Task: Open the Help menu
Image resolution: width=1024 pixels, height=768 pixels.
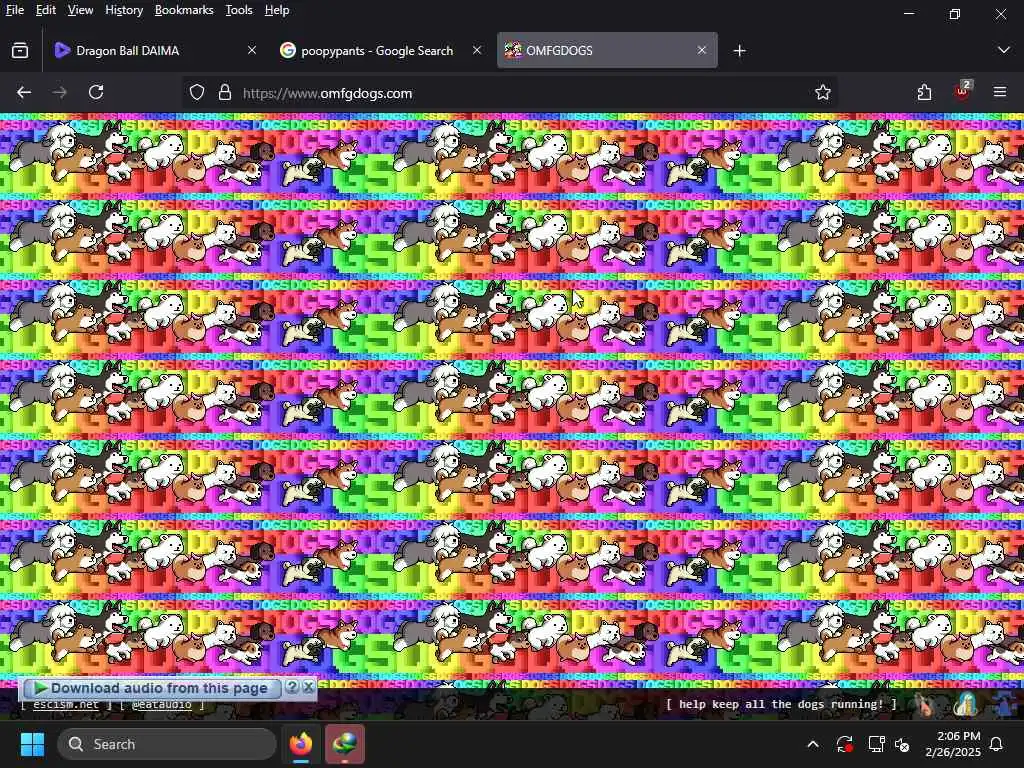Action: coord(277,10)
